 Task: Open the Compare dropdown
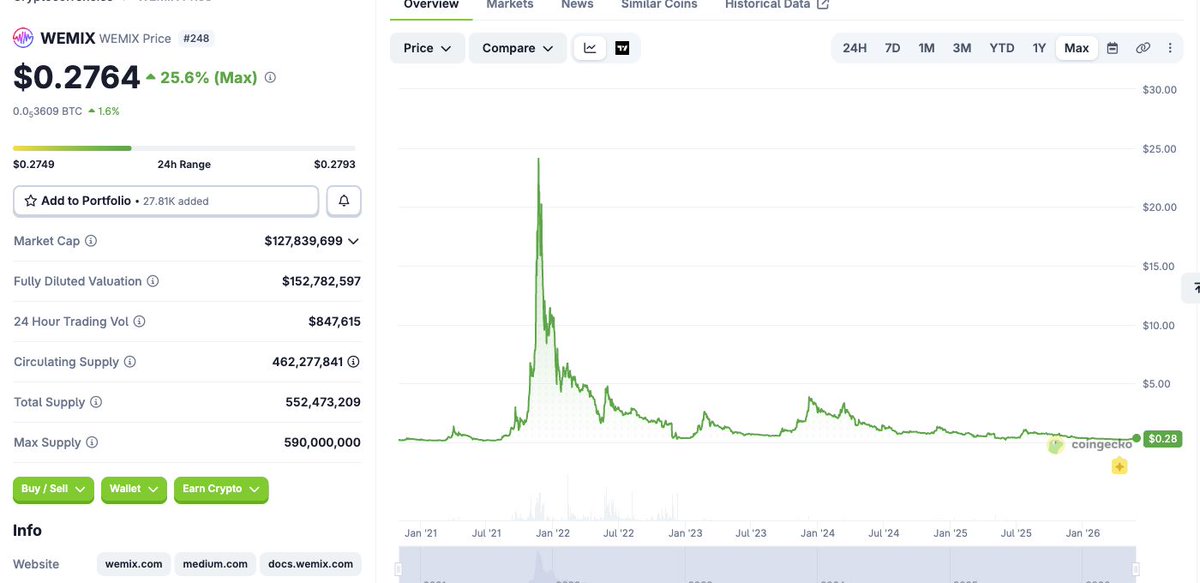(x=518, y=48)
